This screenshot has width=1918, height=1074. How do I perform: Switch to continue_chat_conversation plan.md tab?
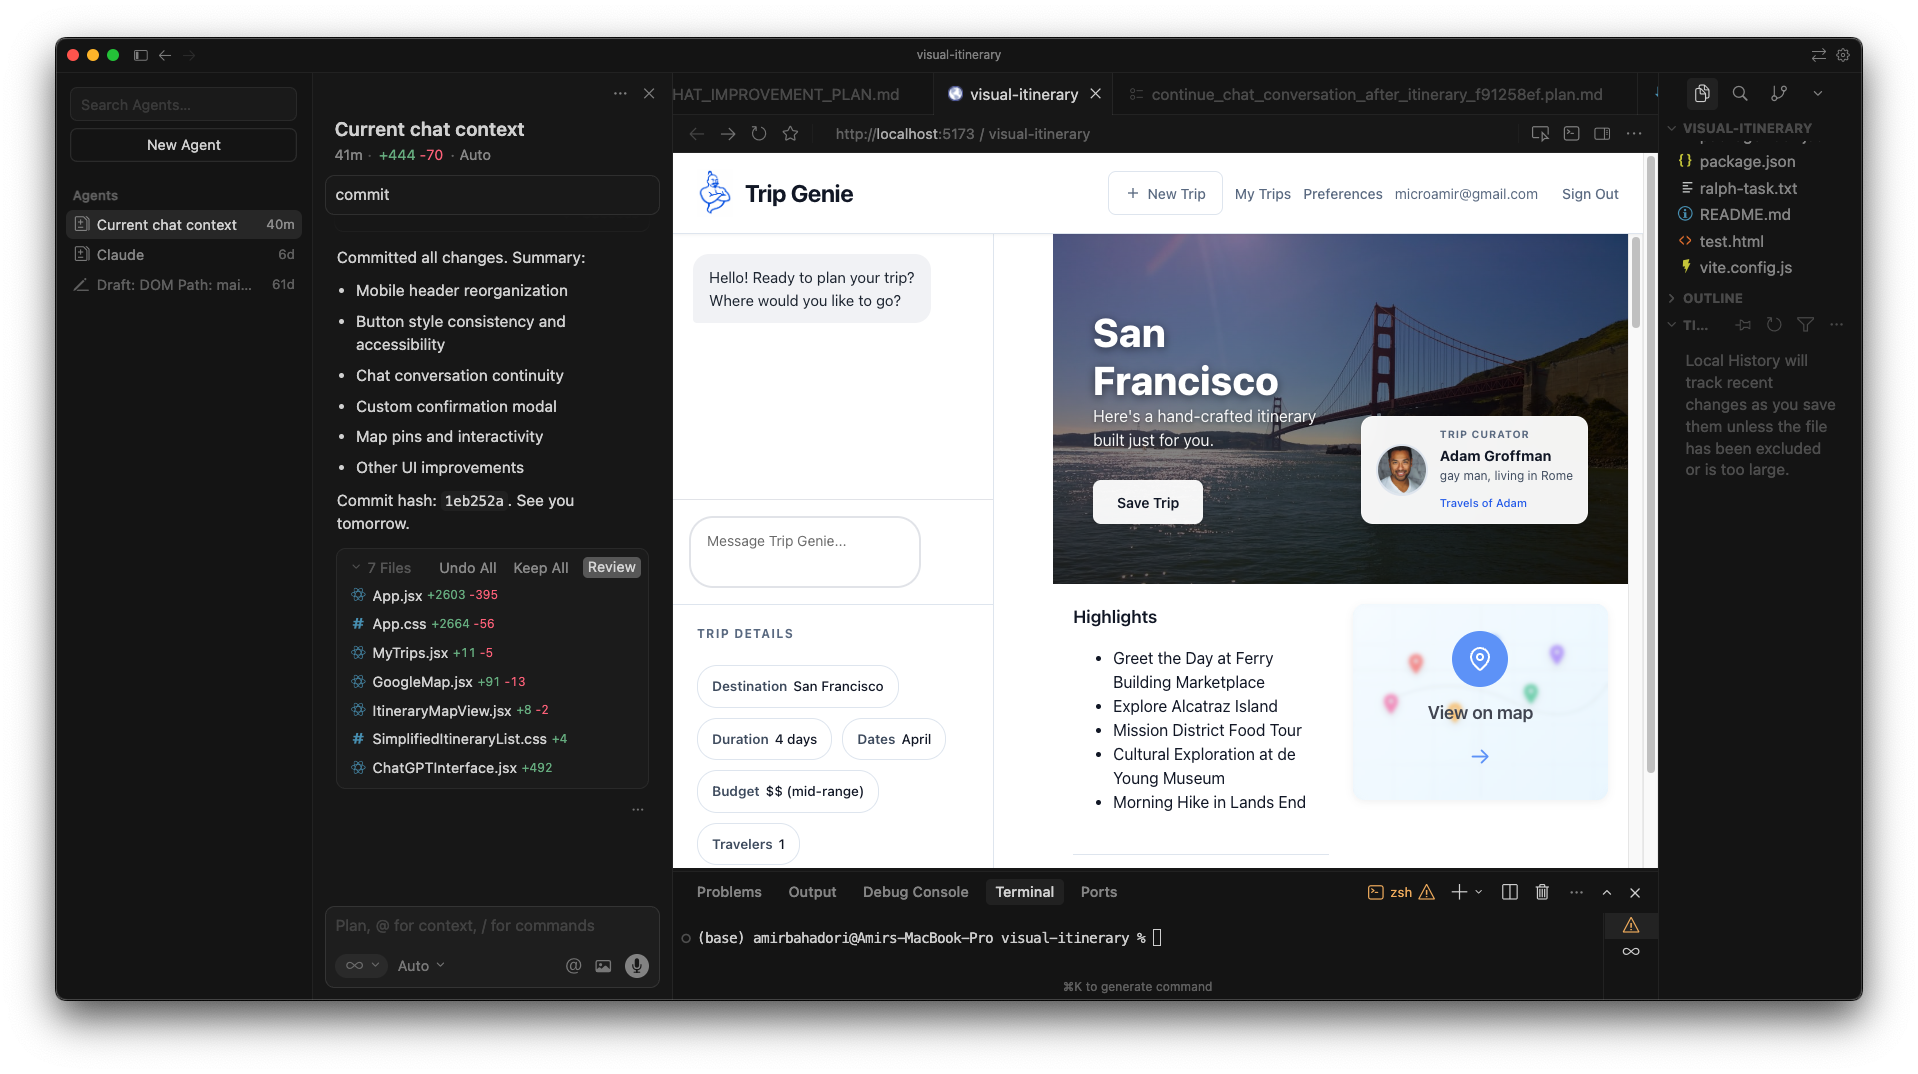click(x=1376, y=94)
